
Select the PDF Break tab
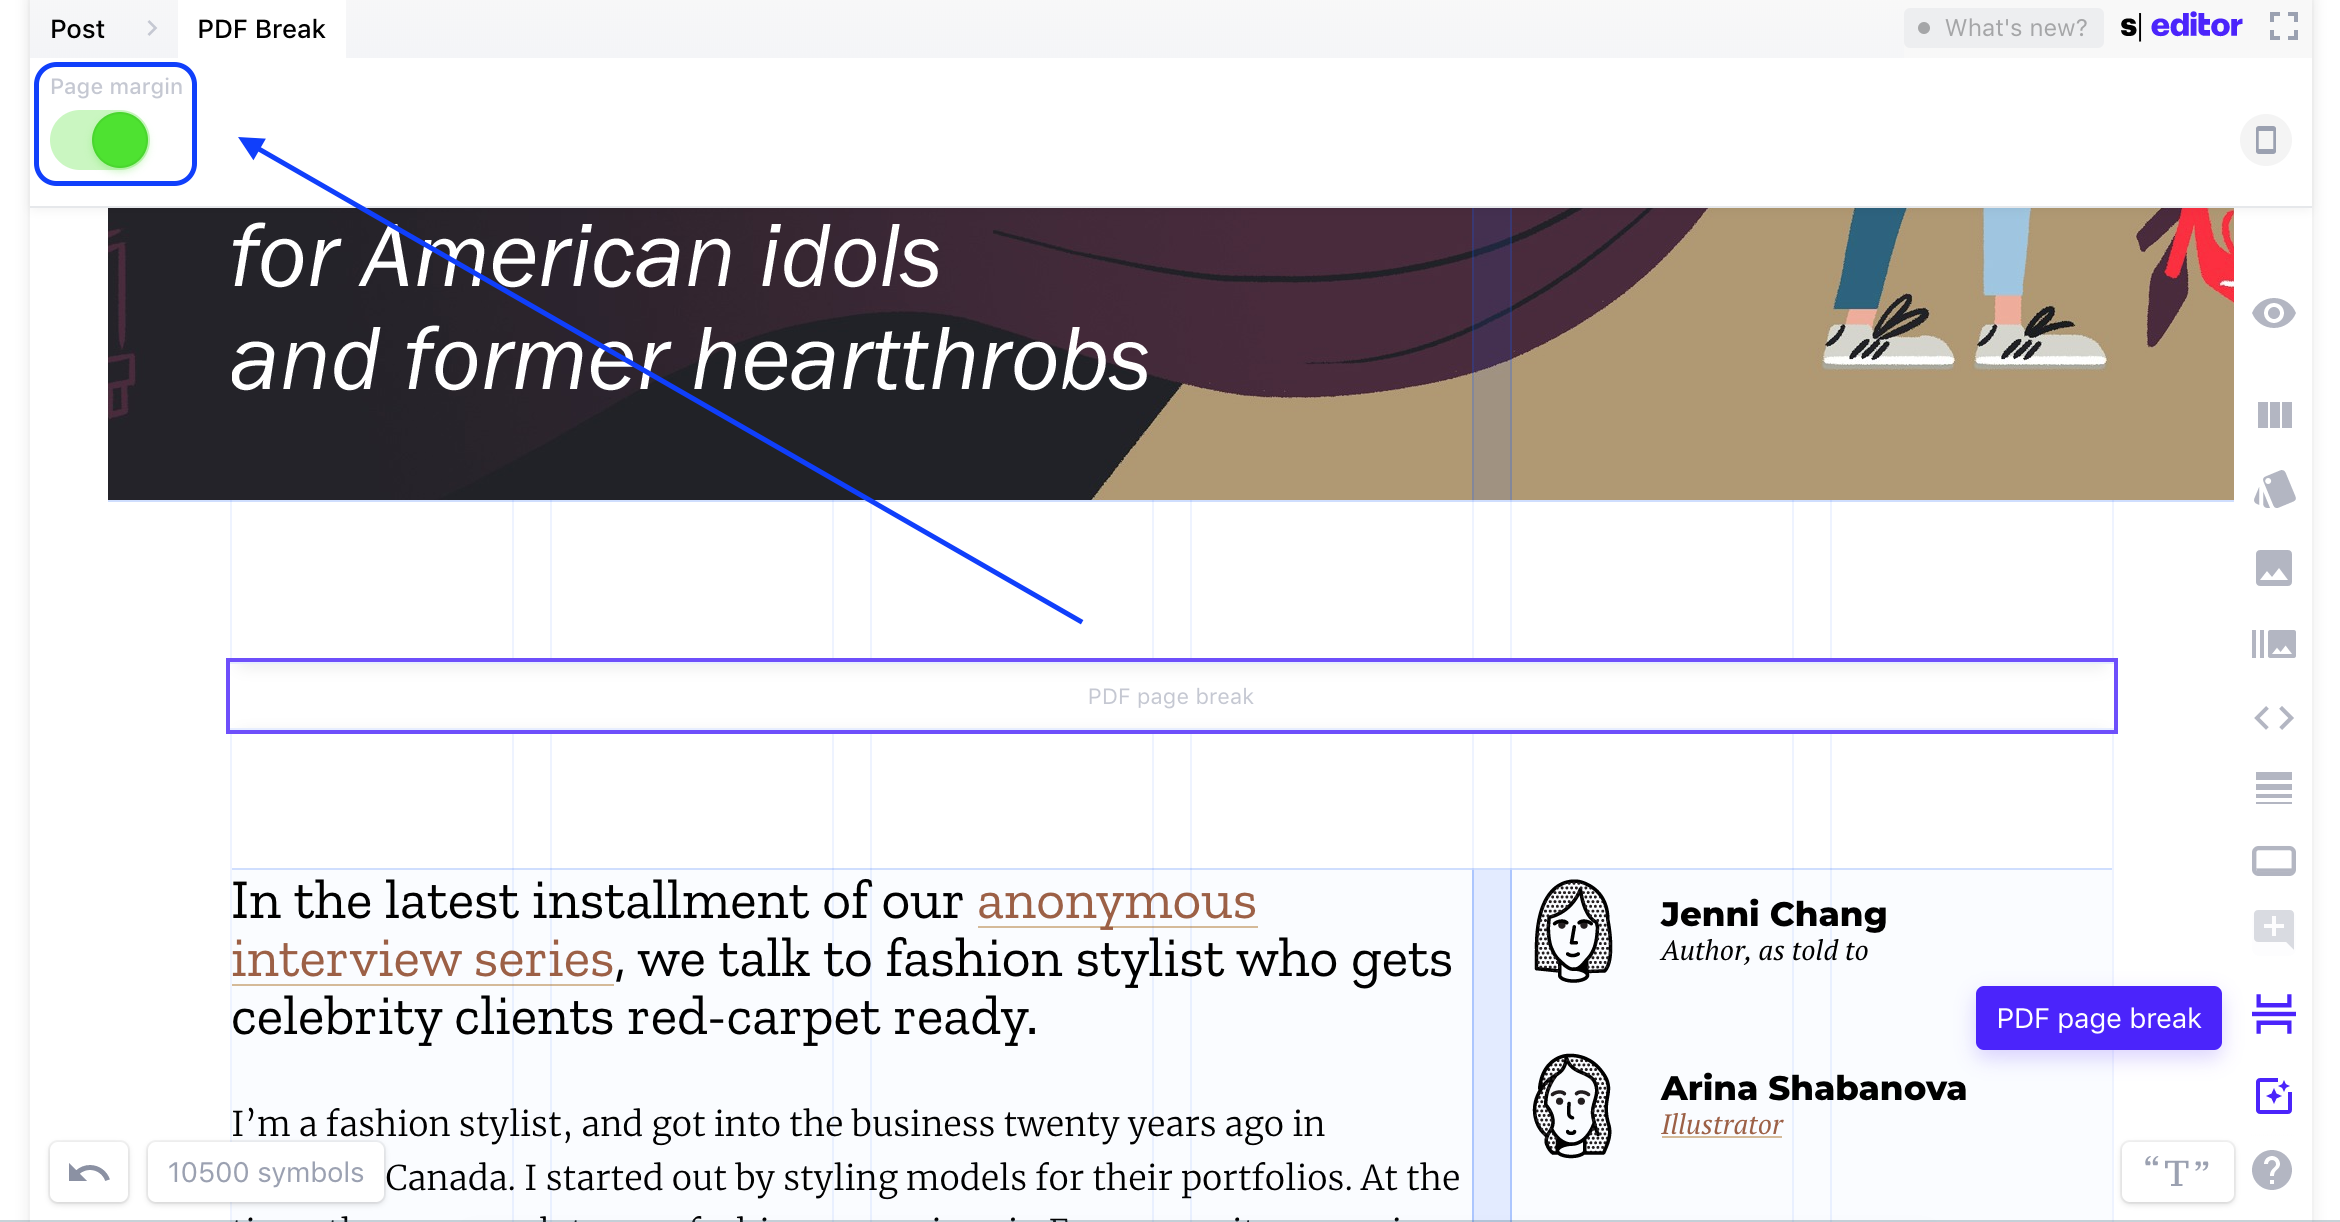coord(261,29)
